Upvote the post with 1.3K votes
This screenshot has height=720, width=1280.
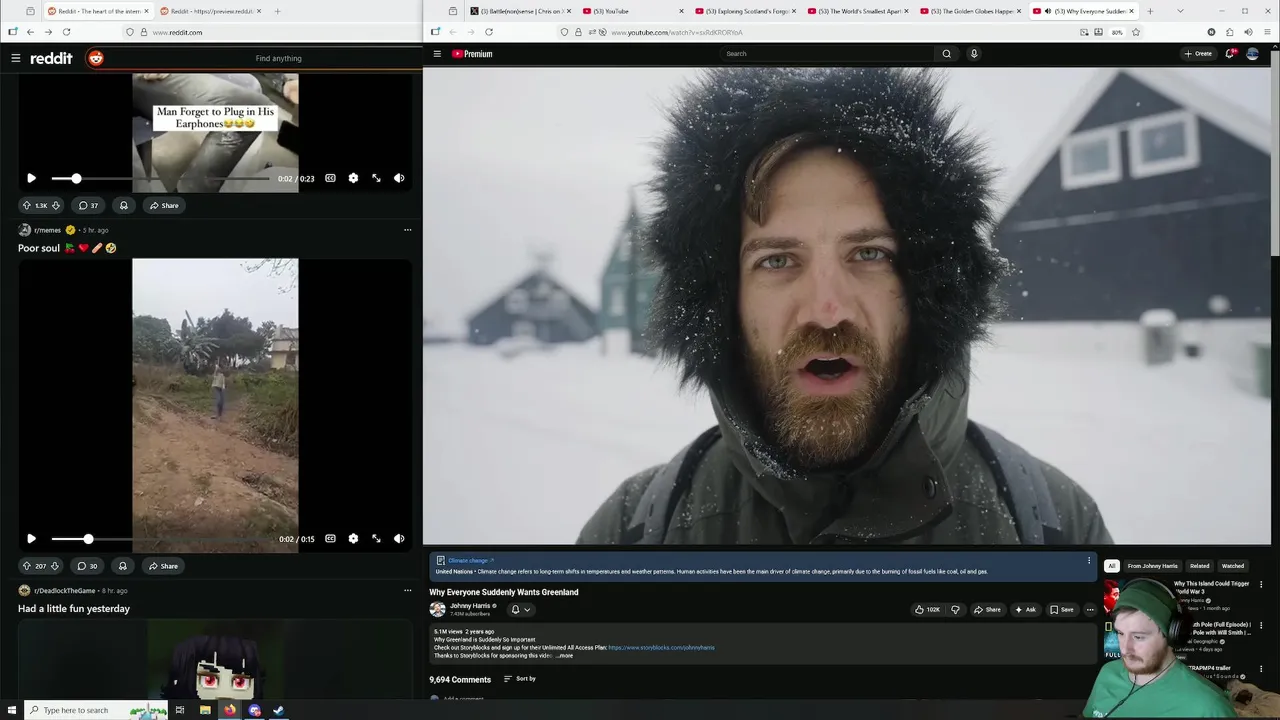tap(26, 205)
